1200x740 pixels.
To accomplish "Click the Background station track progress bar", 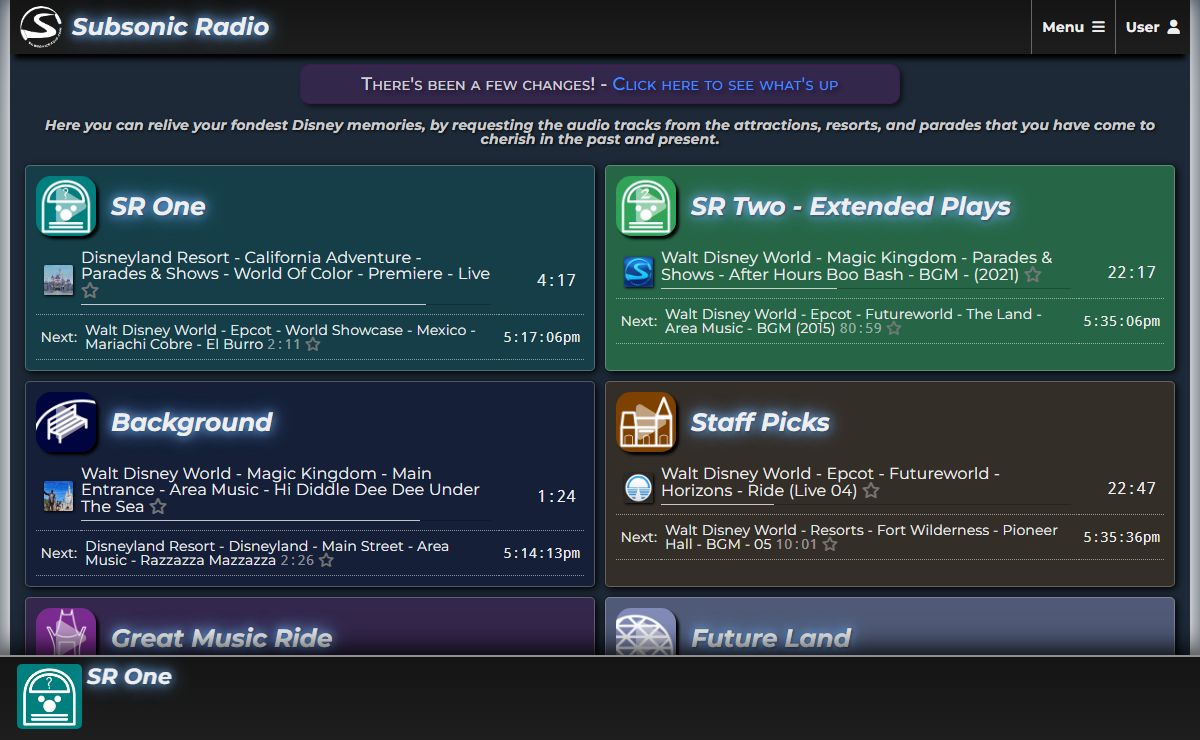I will coord(285,520).
